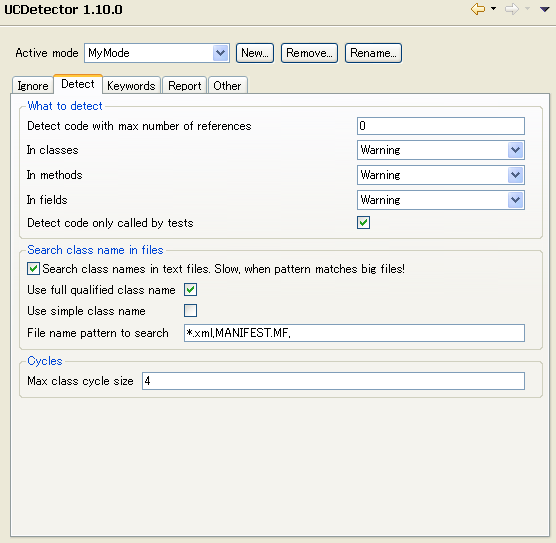Image resolution: width=556 pixels, height=543 pixels.
Task: Expand the Active mode MyMode dropdown
Action: coord(220,53)
